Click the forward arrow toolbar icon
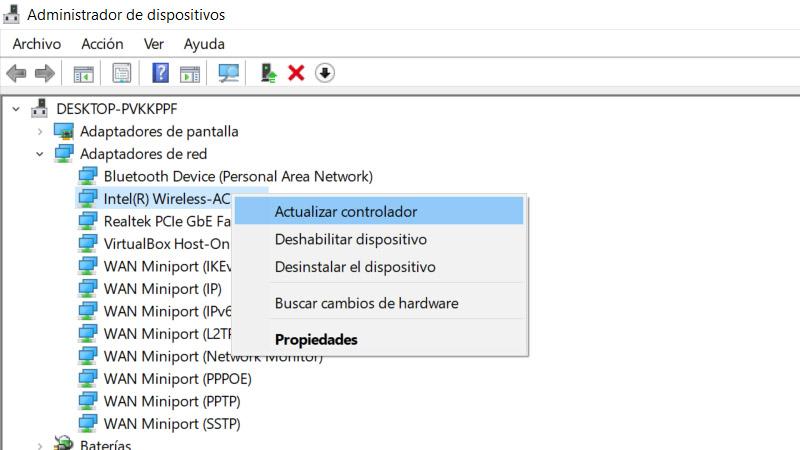800x450 pixels. click(44, 73)
